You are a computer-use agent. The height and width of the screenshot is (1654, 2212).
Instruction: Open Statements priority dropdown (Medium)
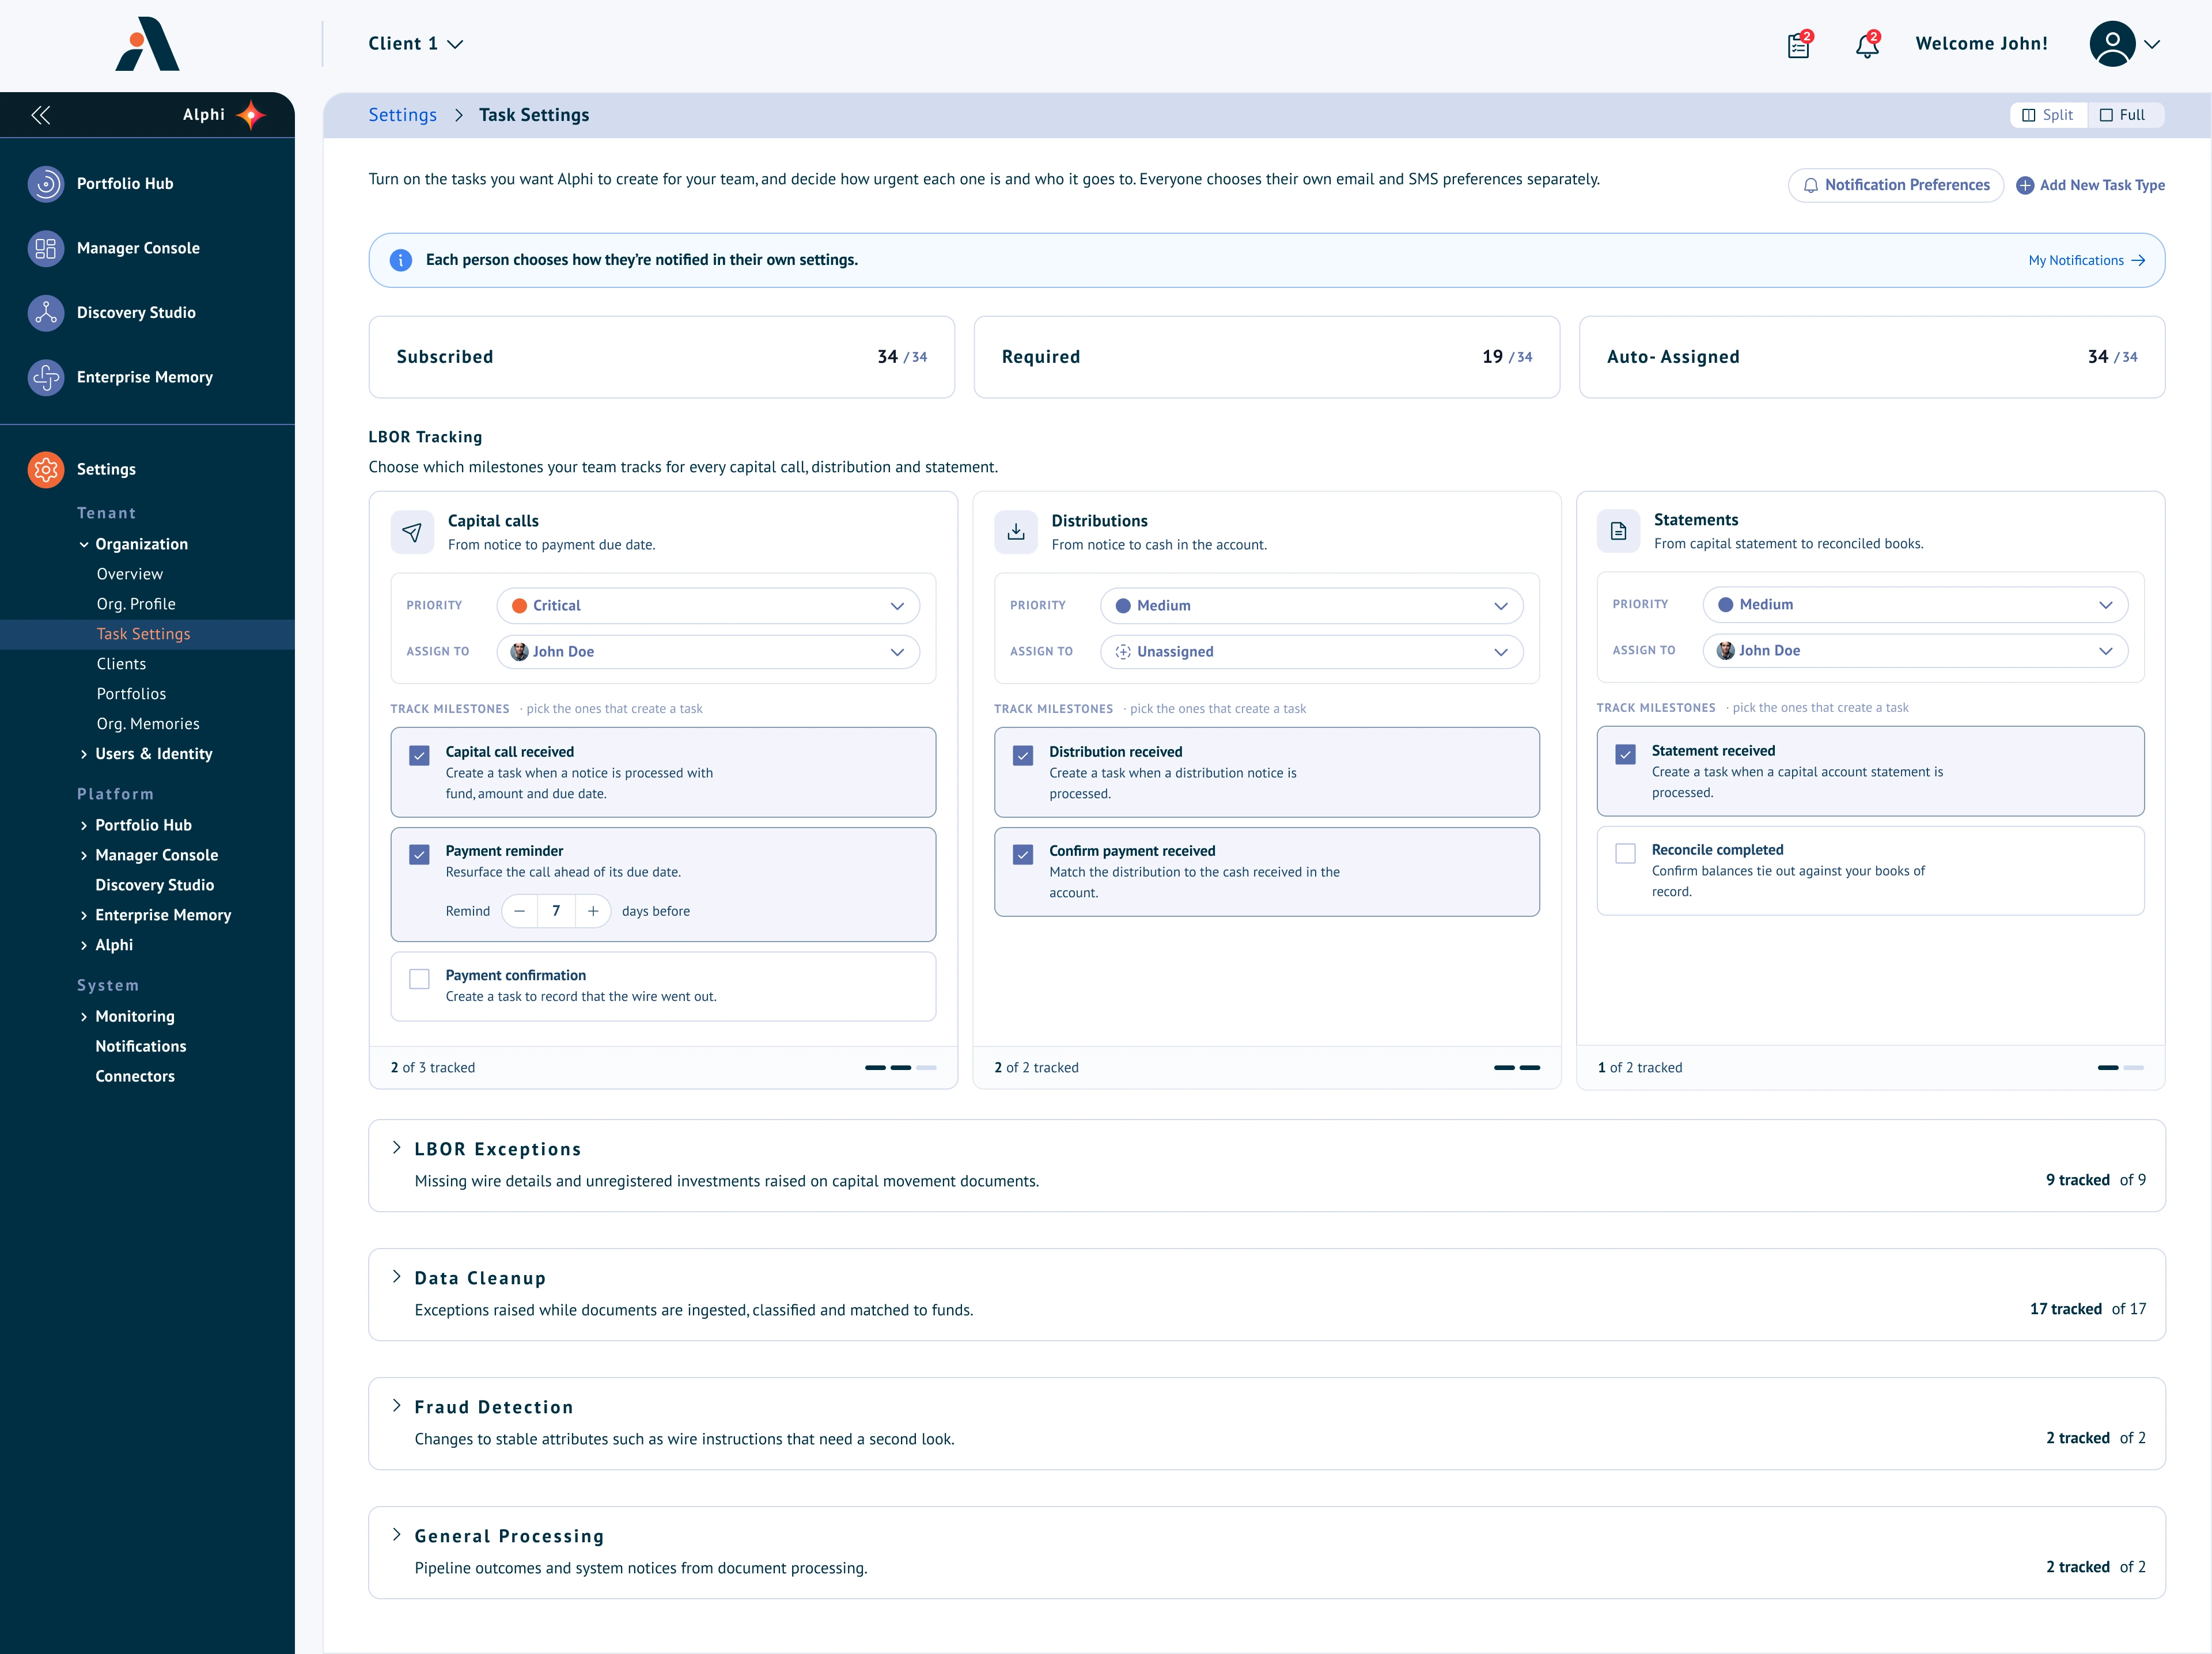pyautogui.click(x=1915, y=605)
